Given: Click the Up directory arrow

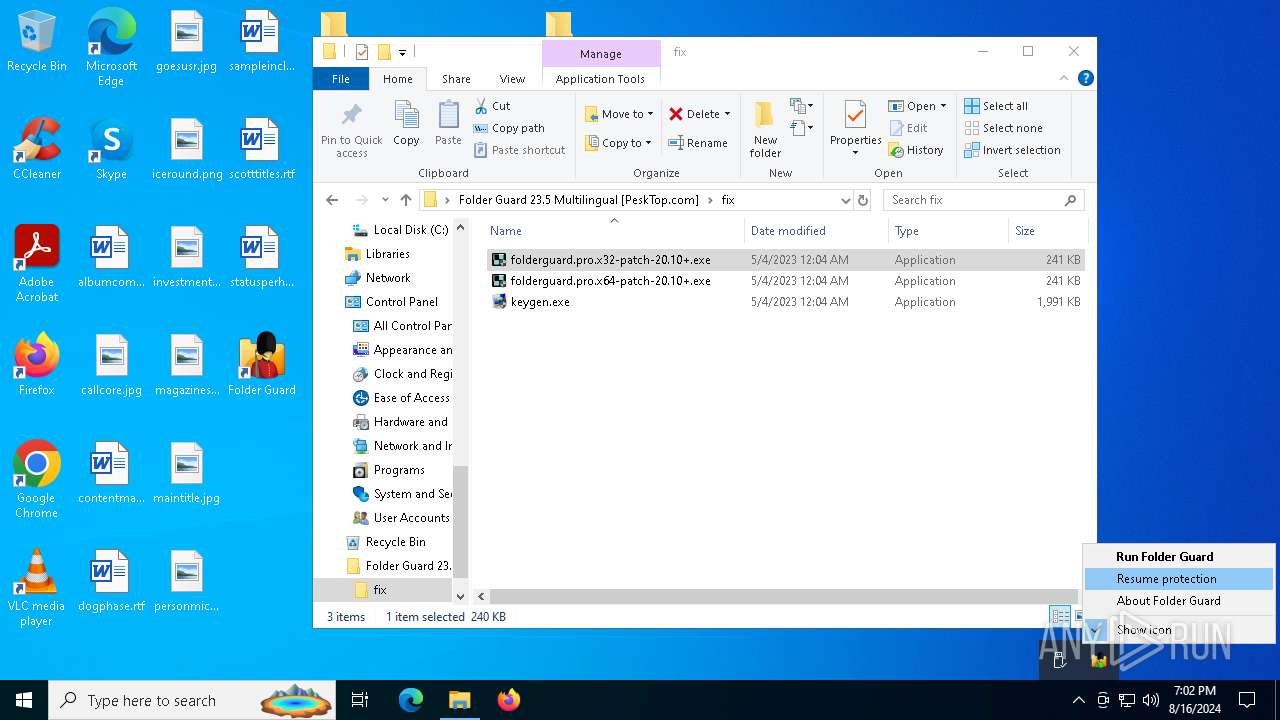Looking at the screenshot, I should tap(405, 200).
